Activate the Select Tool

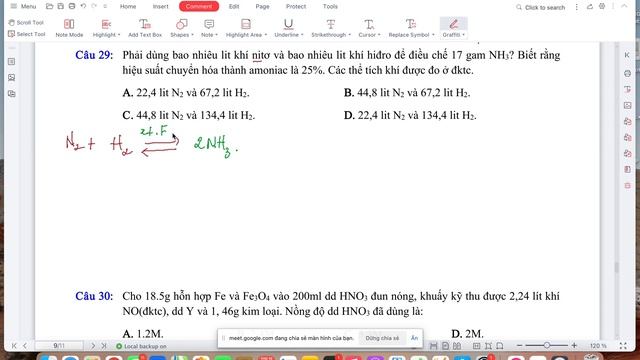click(27, 34)
